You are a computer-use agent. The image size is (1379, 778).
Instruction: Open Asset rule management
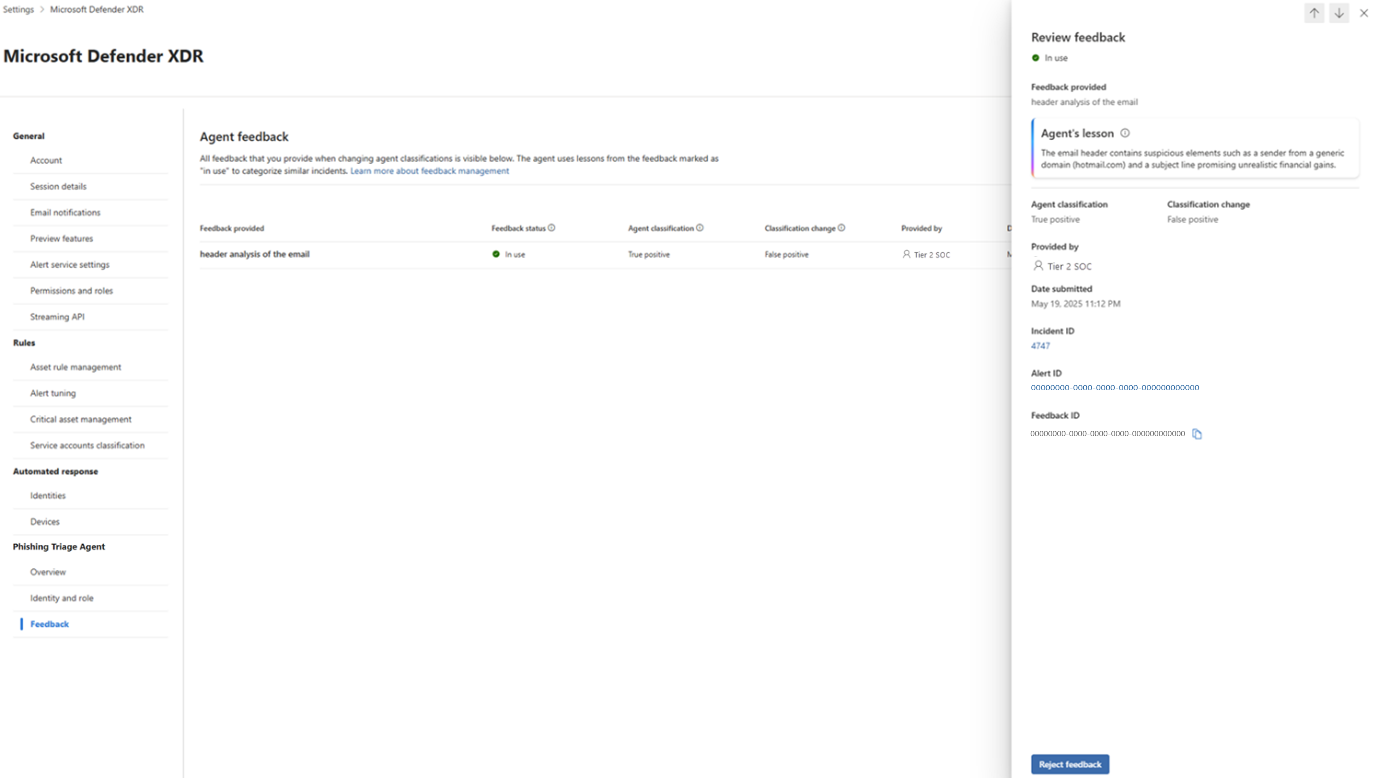pyautogui.click(x=75, y=367)
